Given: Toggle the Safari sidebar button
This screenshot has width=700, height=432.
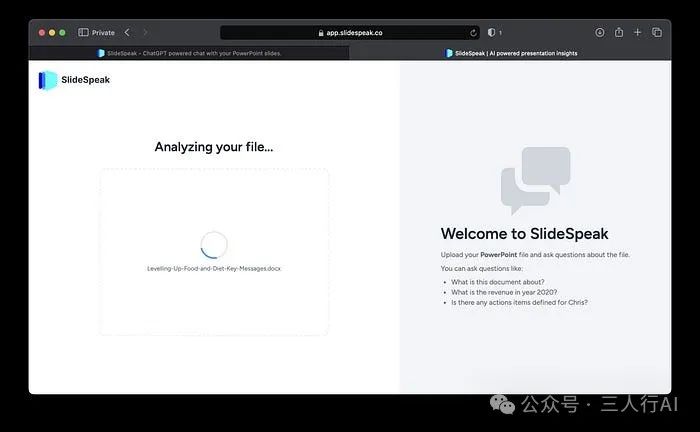Looking at the screenshot, I should point(83,32).
